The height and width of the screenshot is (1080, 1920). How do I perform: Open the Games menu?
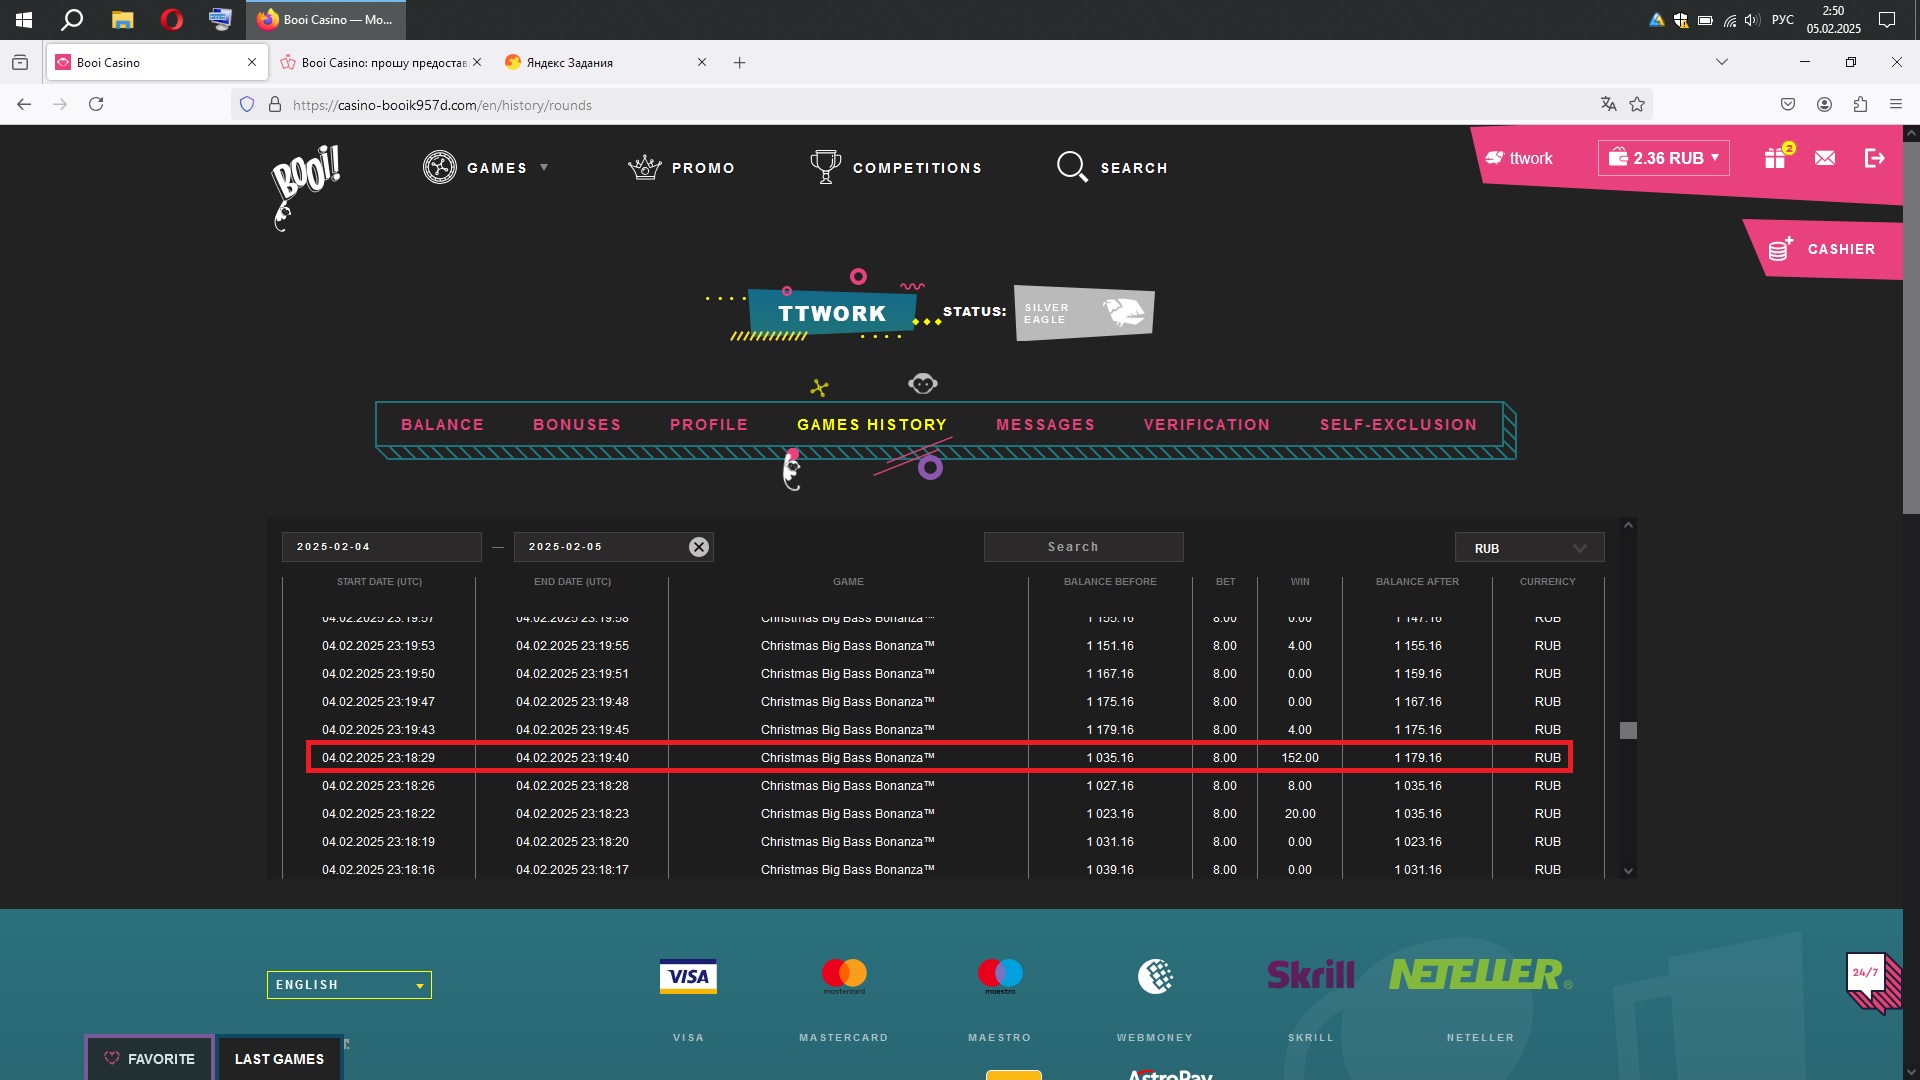pos(486,168)
